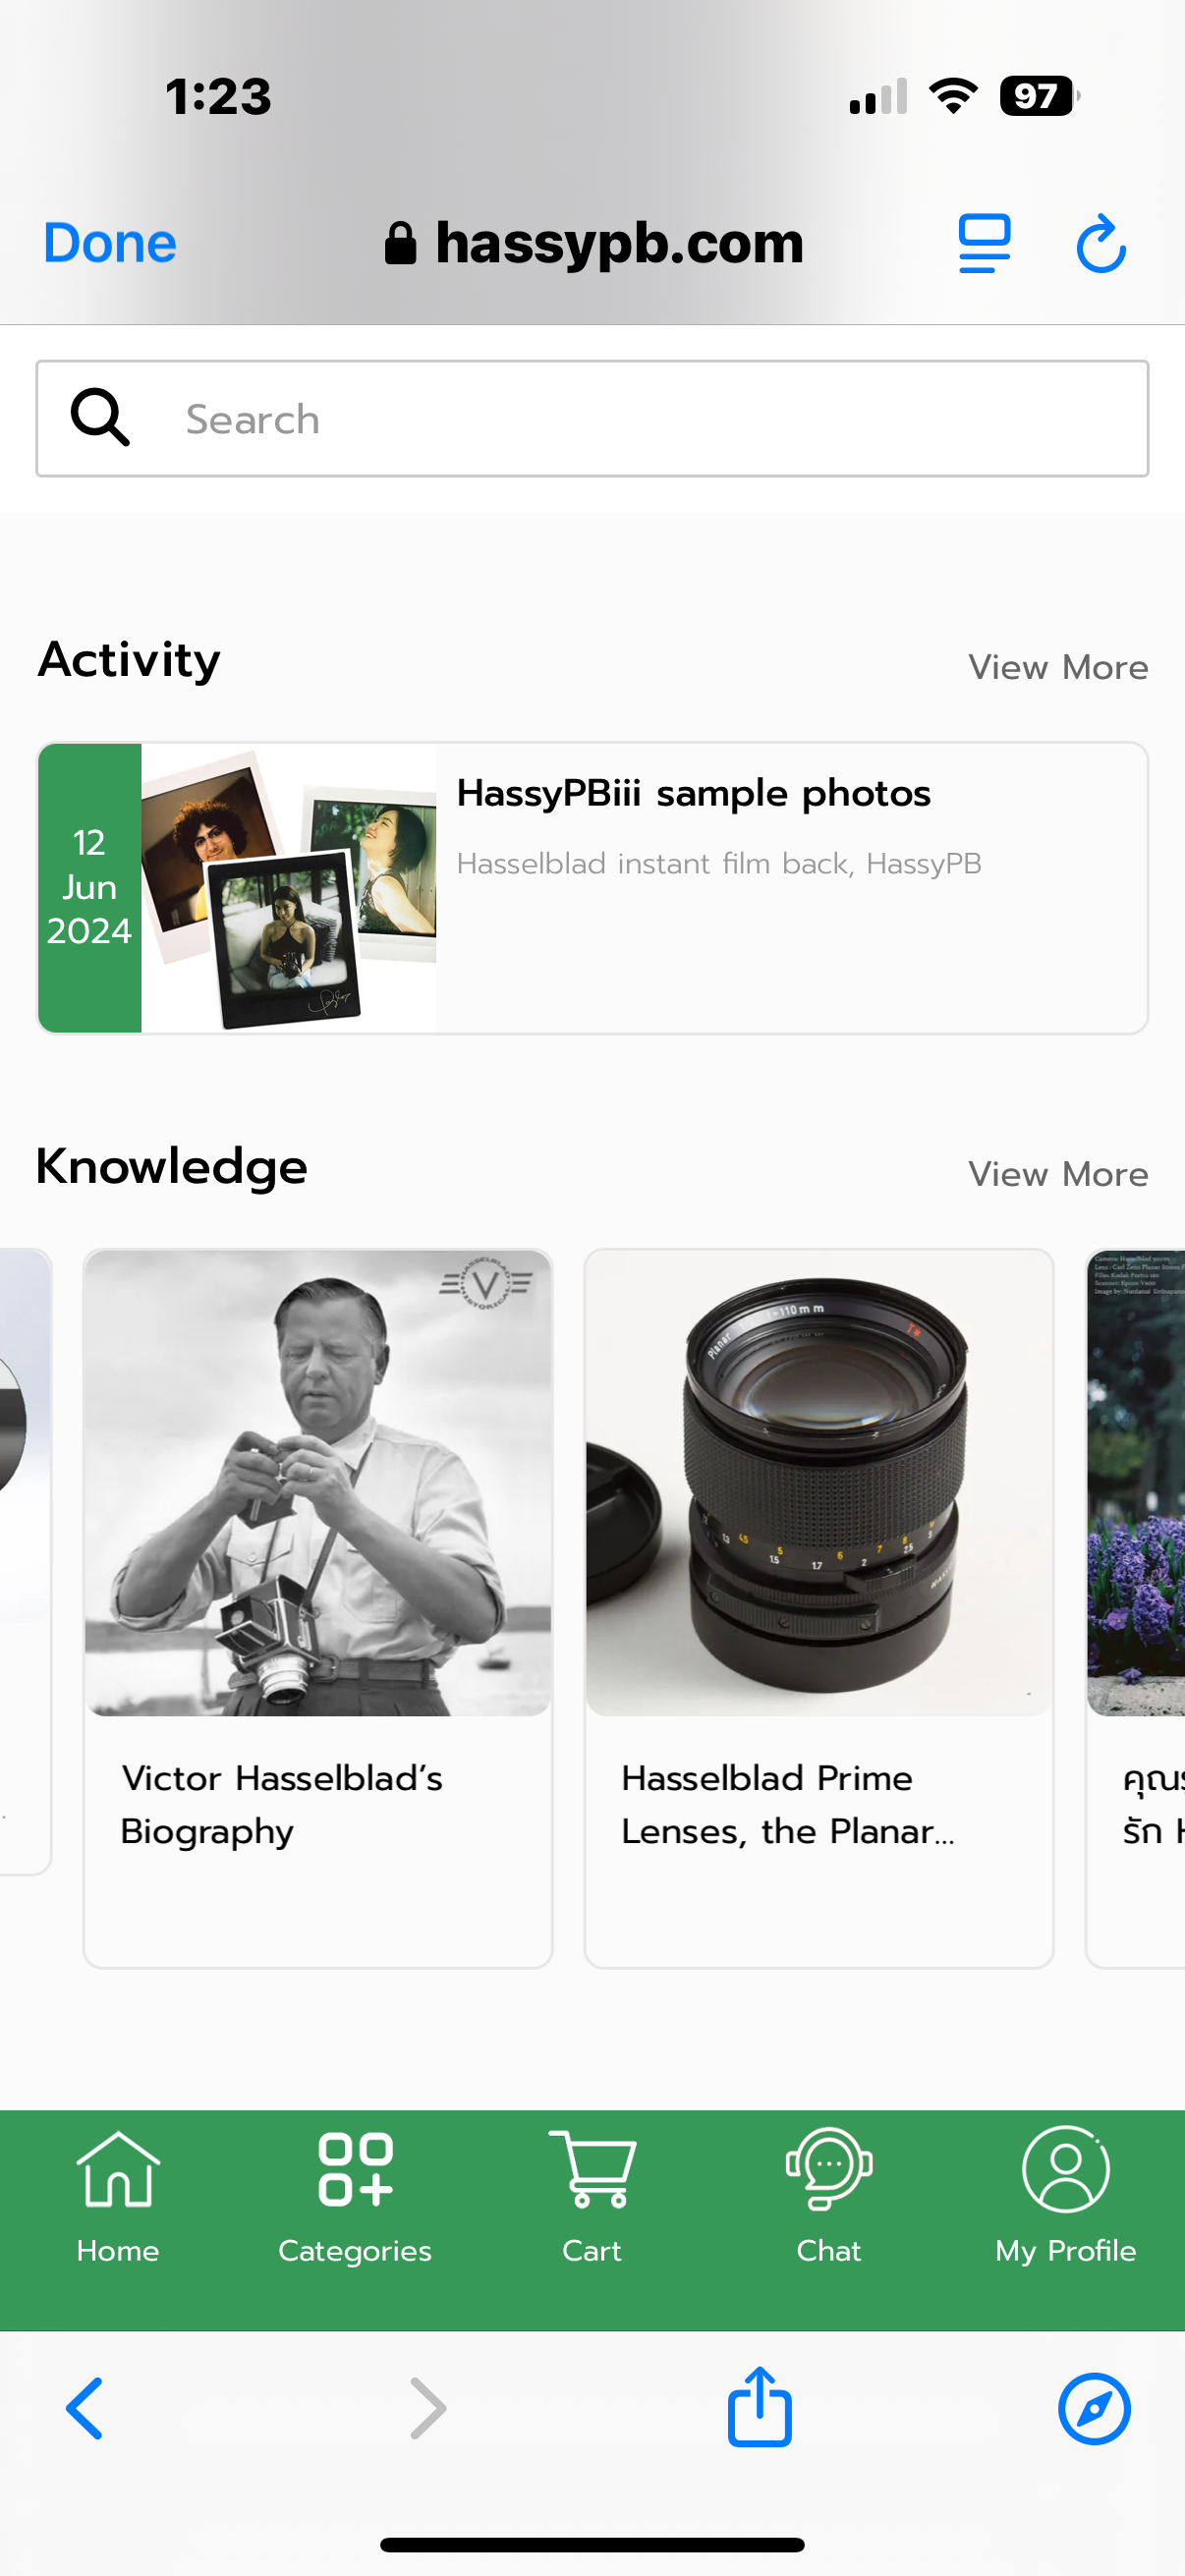Image resolution: width=1185 pixels, height=2576 pixels.
Task: Open Victor Hasselblad's Biography photo card
Action: [318, 1483]
